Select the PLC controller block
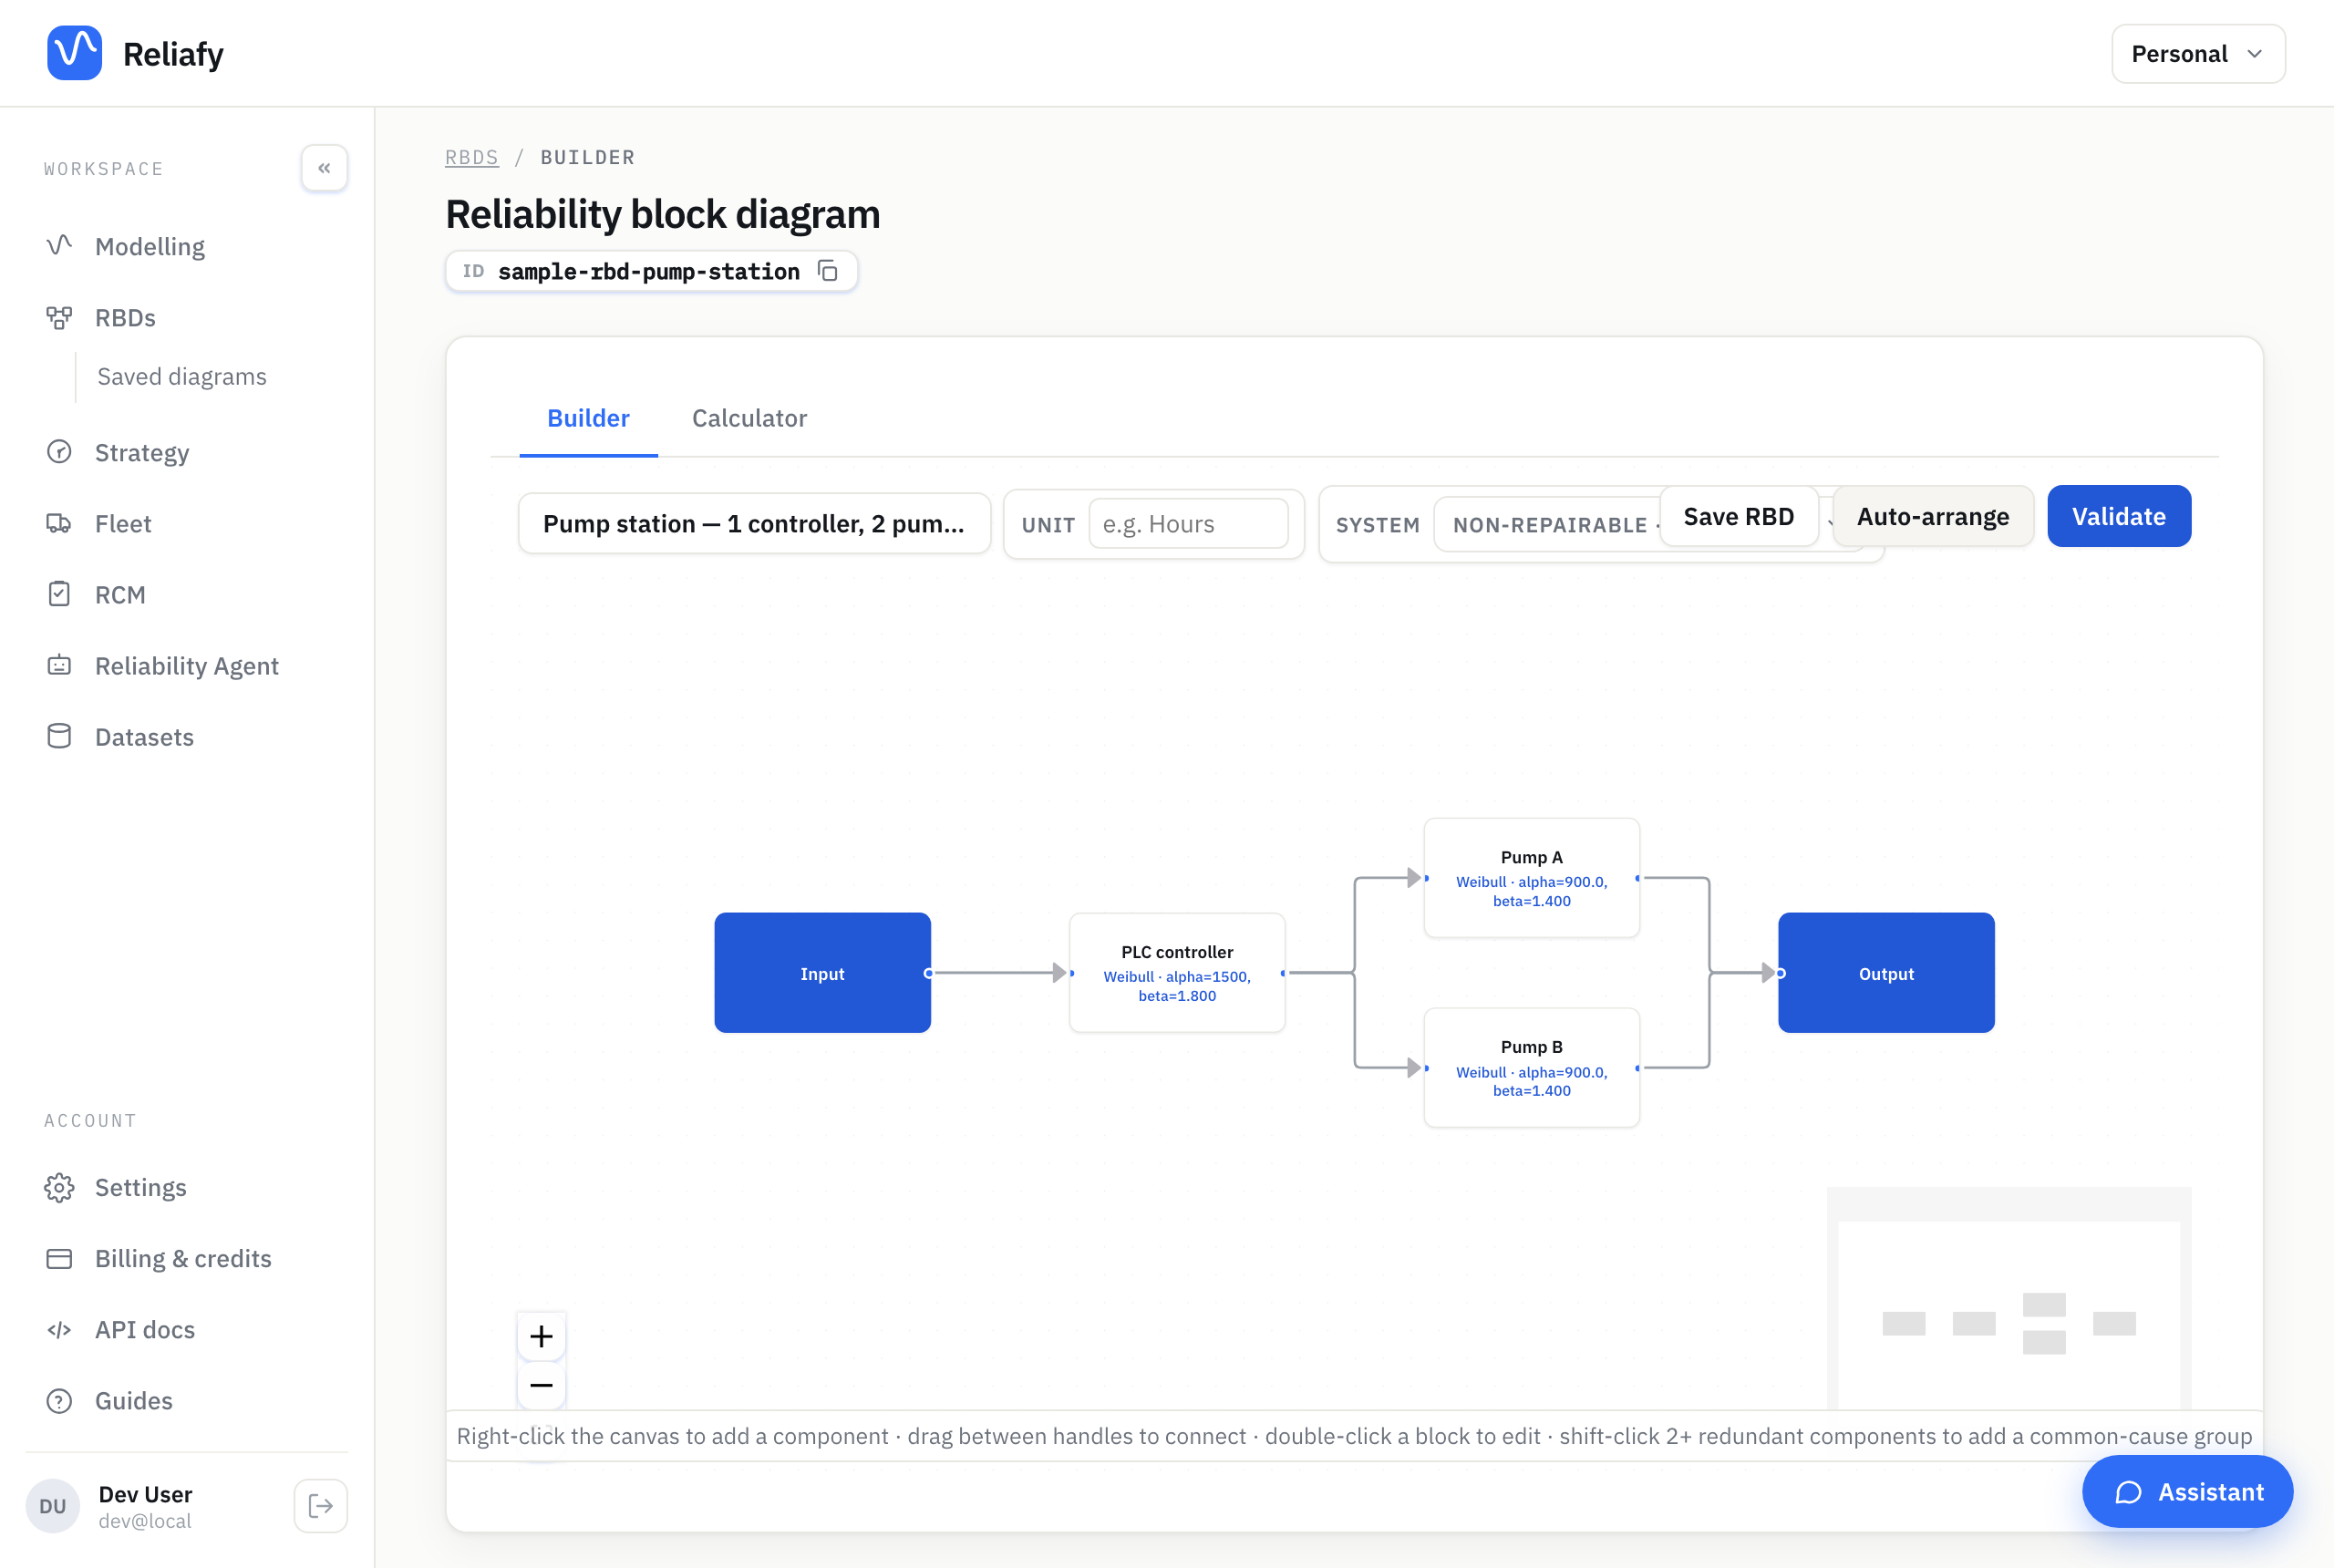The height and width of the screenshot is (1568, 2334). coord(1177,972)
